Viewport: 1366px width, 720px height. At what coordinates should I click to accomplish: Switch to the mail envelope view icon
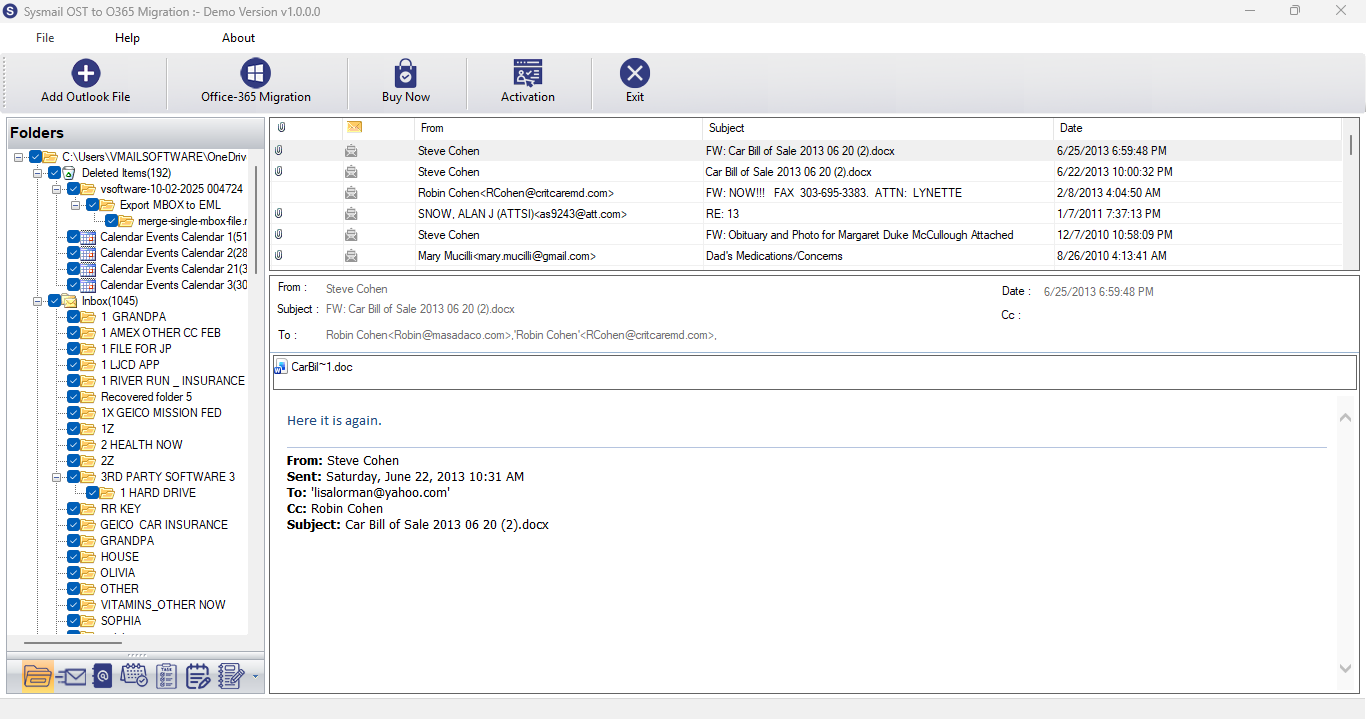[x=71, y=676]
